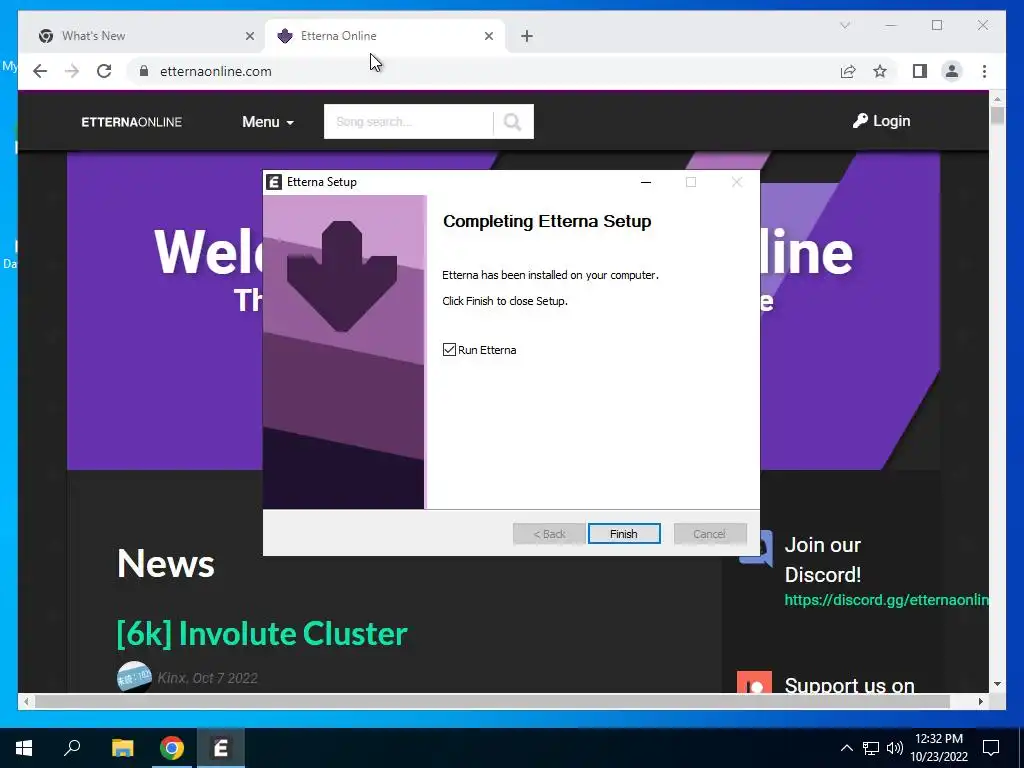This screenshot has width=1024, height=768.
Task: Click the song search magnifier button
Action: tap(513, 121)
